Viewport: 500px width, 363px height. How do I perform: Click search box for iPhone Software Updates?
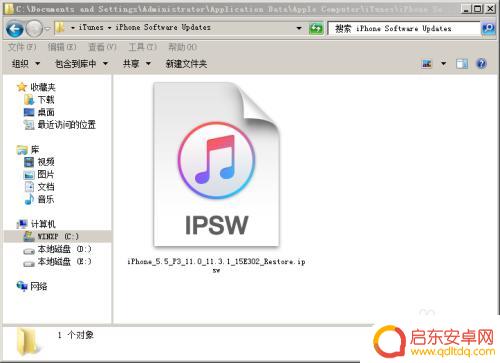pyautogui.click(x=404, y=28)
